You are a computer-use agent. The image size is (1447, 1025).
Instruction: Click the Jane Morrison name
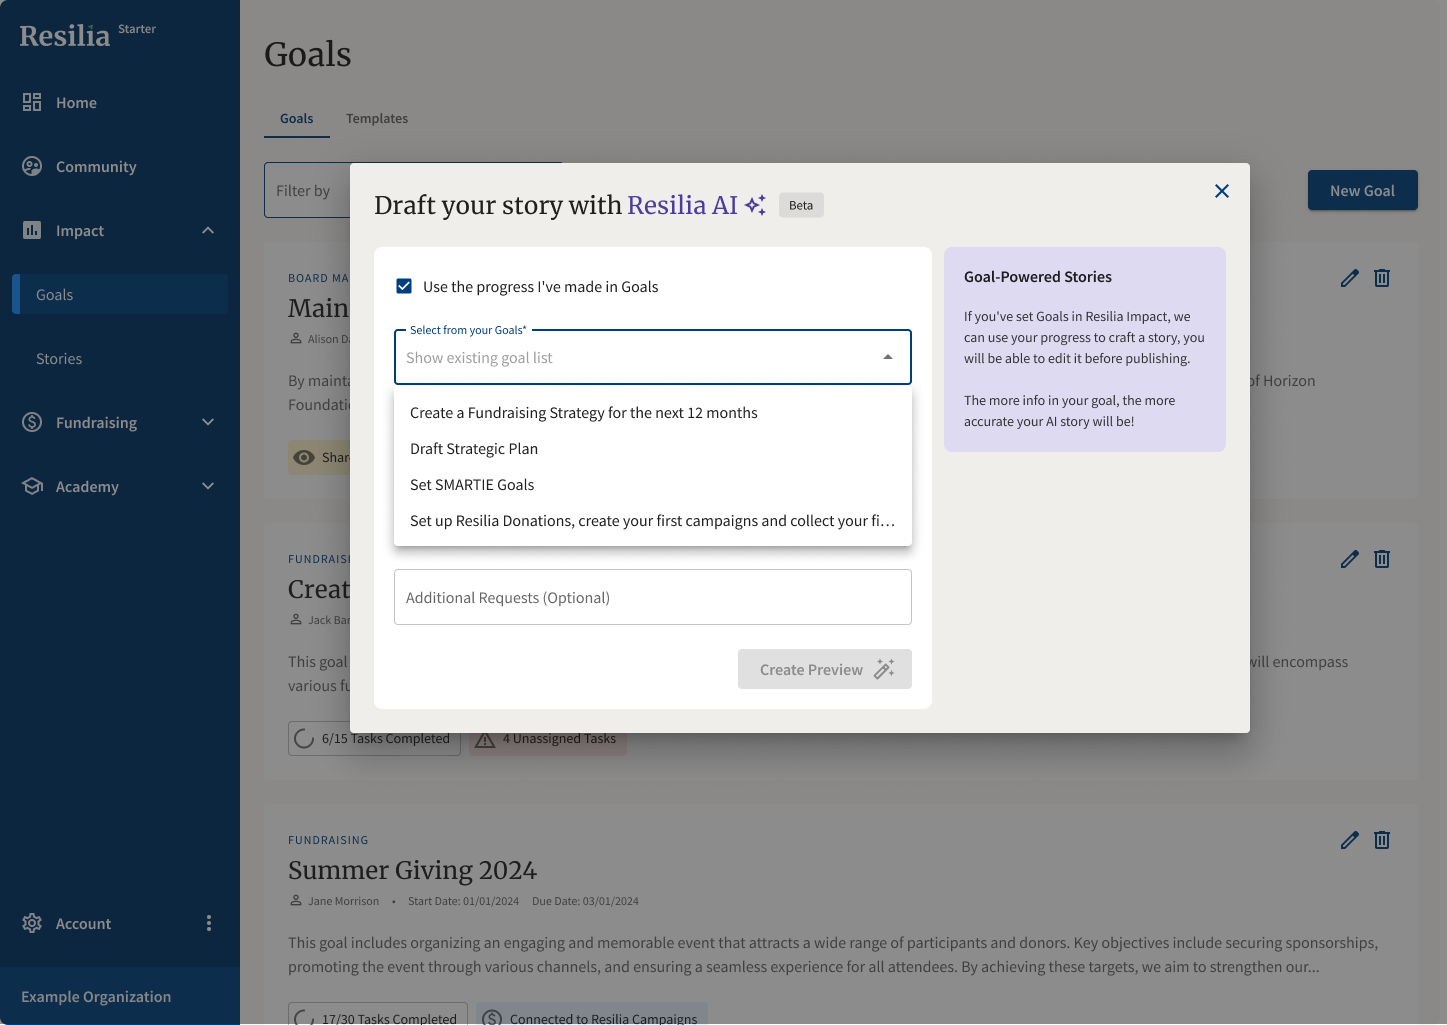[344, 901]
